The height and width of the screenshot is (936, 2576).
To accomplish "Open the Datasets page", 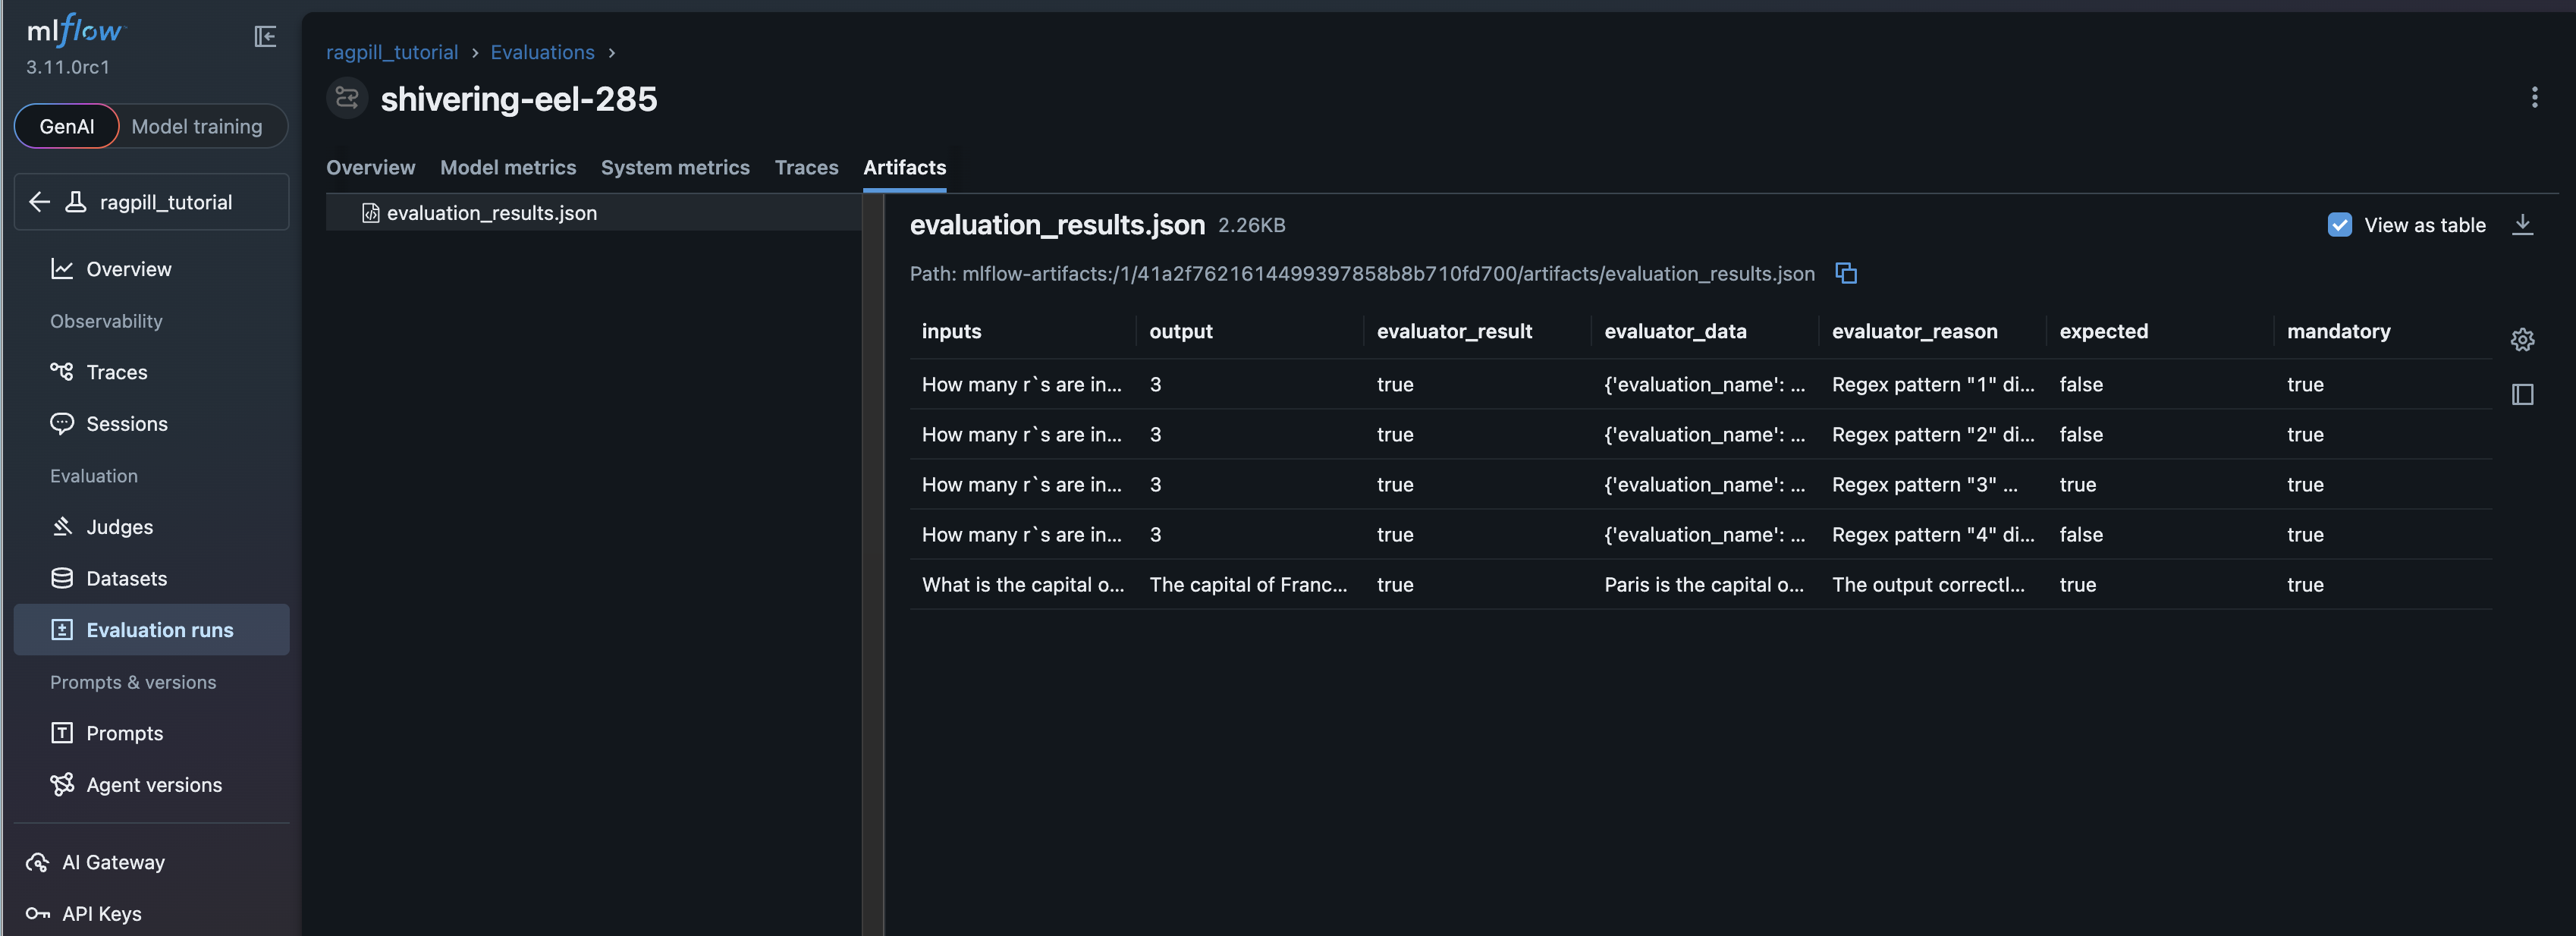I will click(x=126, y=579).
